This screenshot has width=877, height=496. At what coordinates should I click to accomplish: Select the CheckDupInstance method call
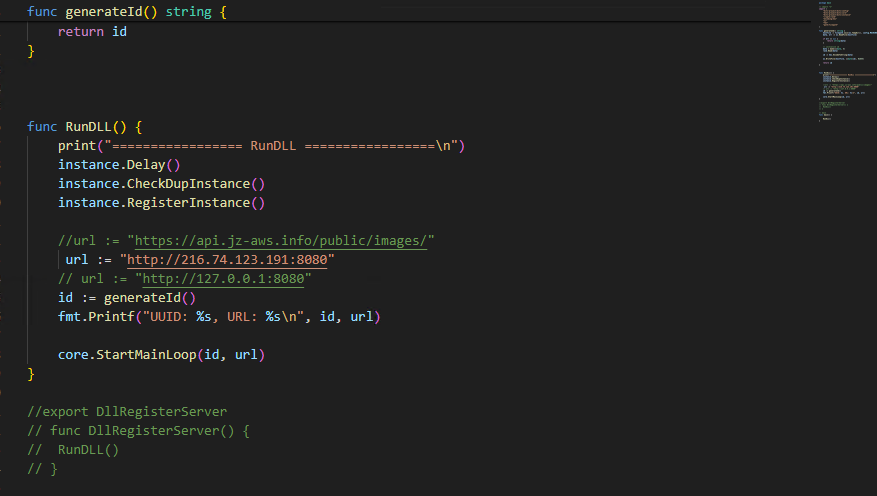point(190,184)
